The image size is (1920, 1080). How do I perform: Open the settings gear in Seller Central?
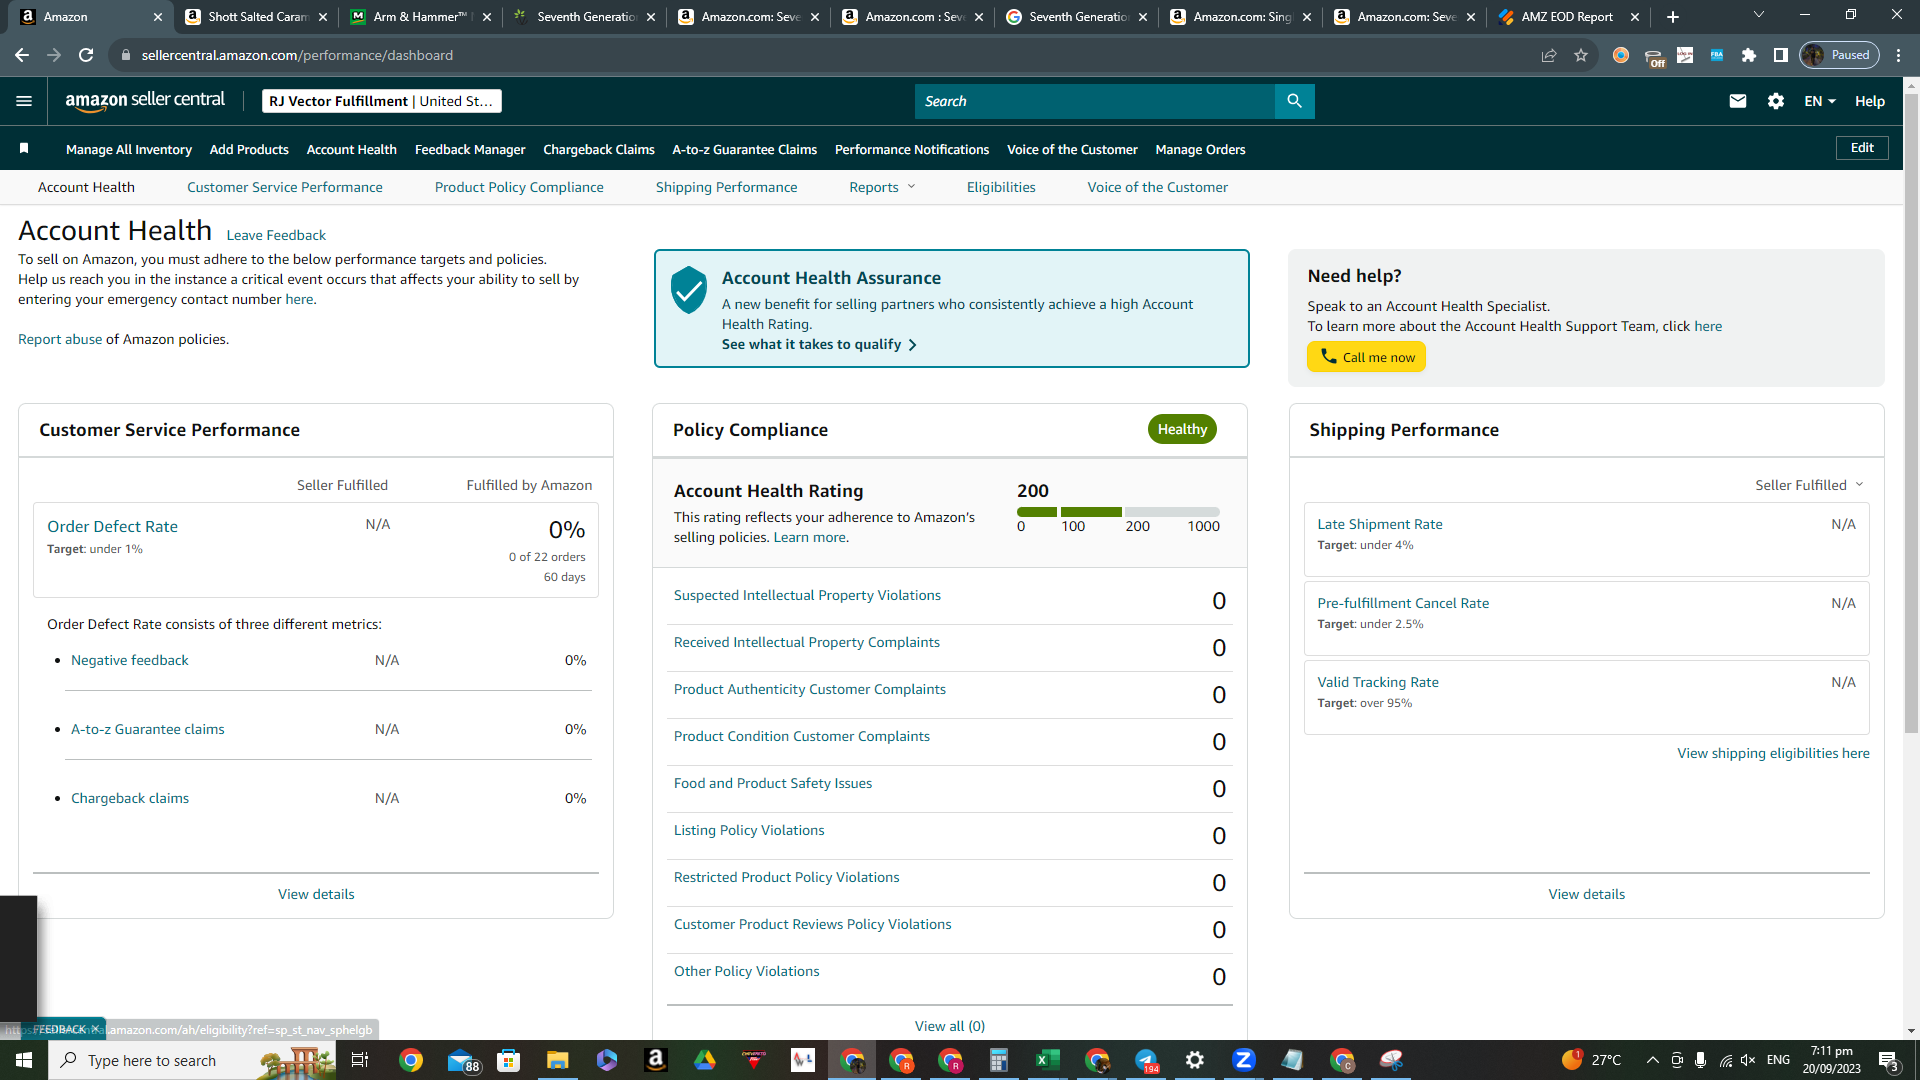tap(1776, 101)
